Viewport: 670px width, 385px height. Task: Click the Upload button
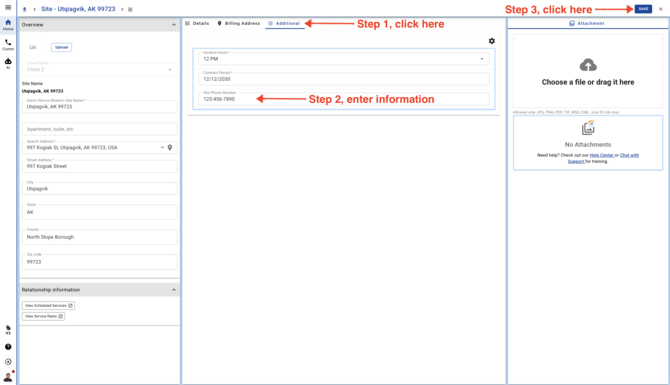coord(61,47)
